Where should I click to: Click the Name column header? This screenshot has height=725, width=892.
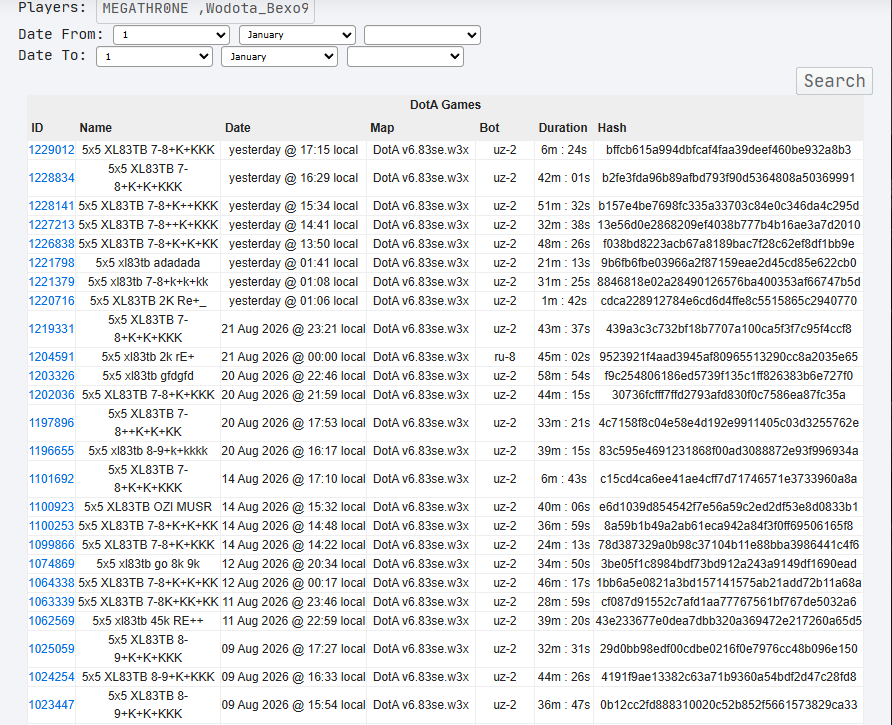click(x=96, y=127)
